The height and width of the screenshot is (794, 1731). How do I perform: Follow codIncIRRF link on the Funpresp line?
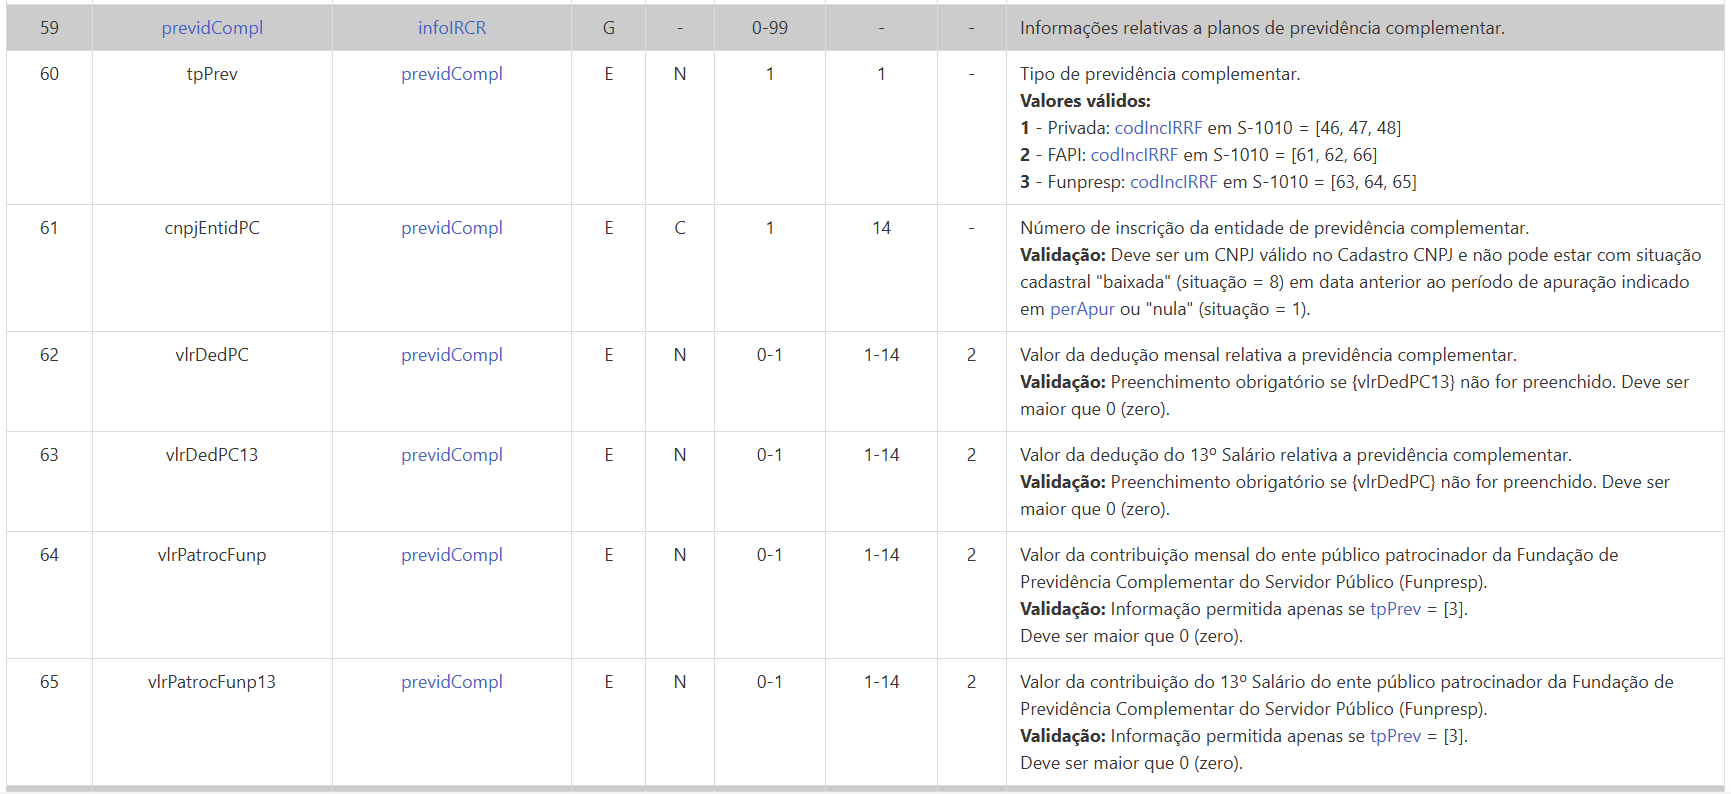(x=1173, y=182)
